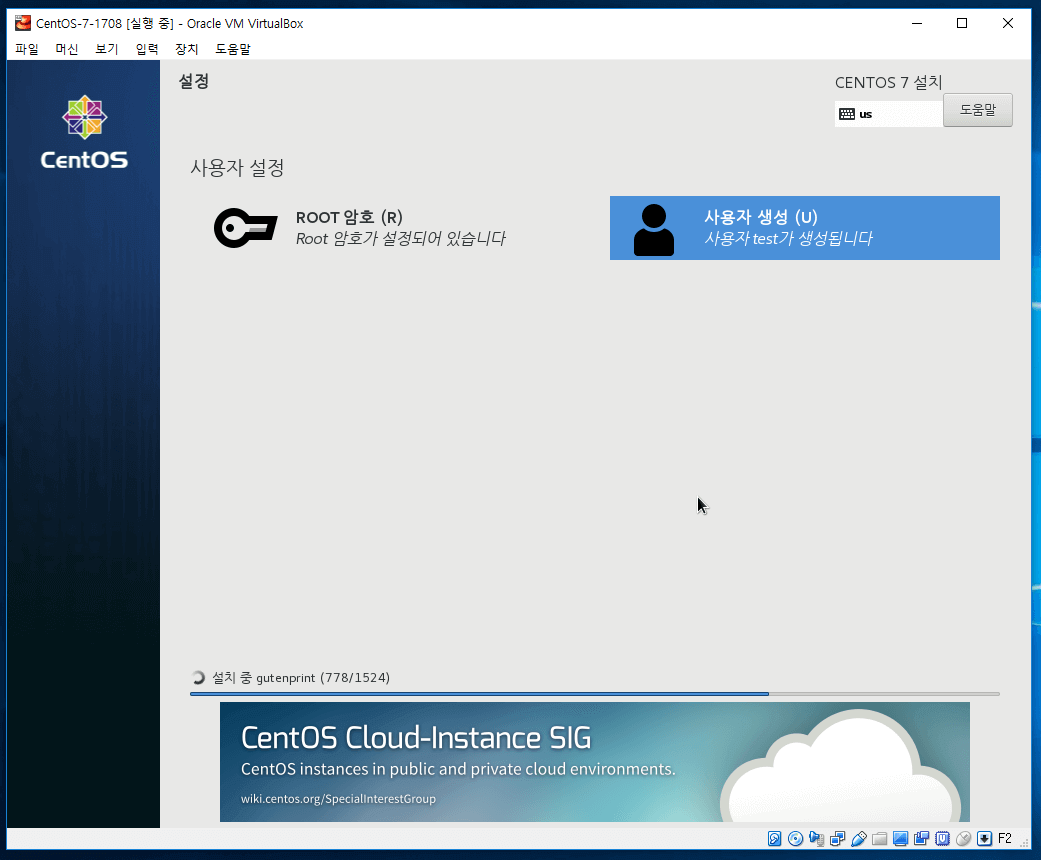
Task: Click the us keyboard layout indicator
Action: 886,114
